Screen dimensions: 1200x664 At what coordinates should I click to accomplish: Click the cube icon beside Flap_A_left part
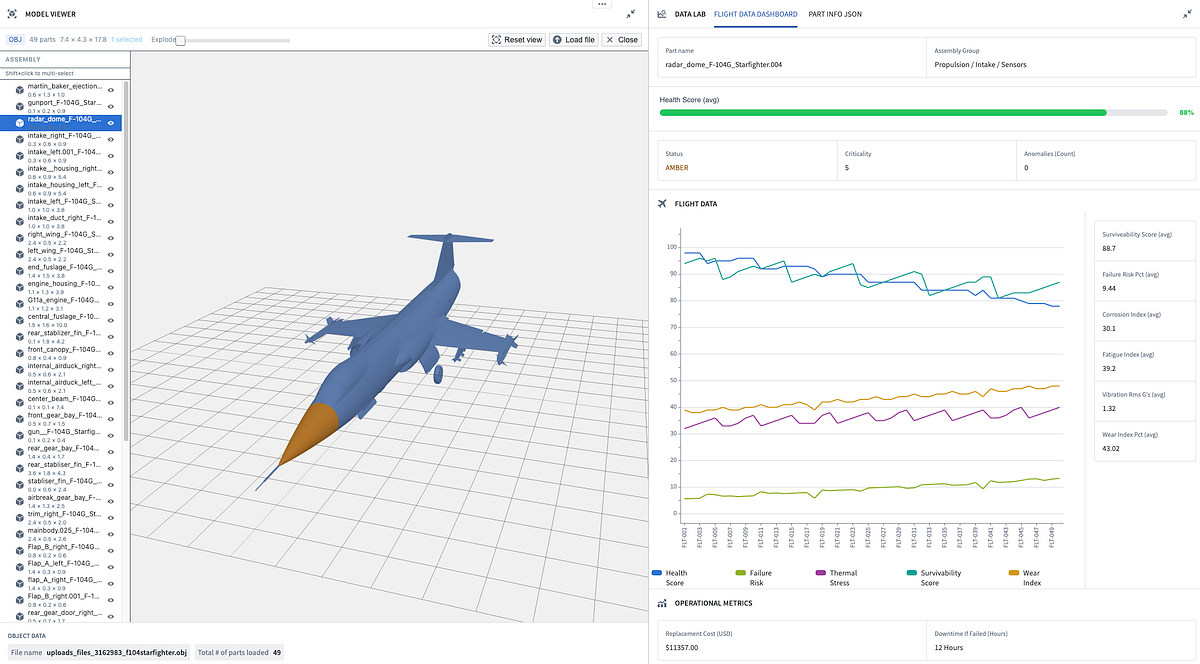click(19, 567)
